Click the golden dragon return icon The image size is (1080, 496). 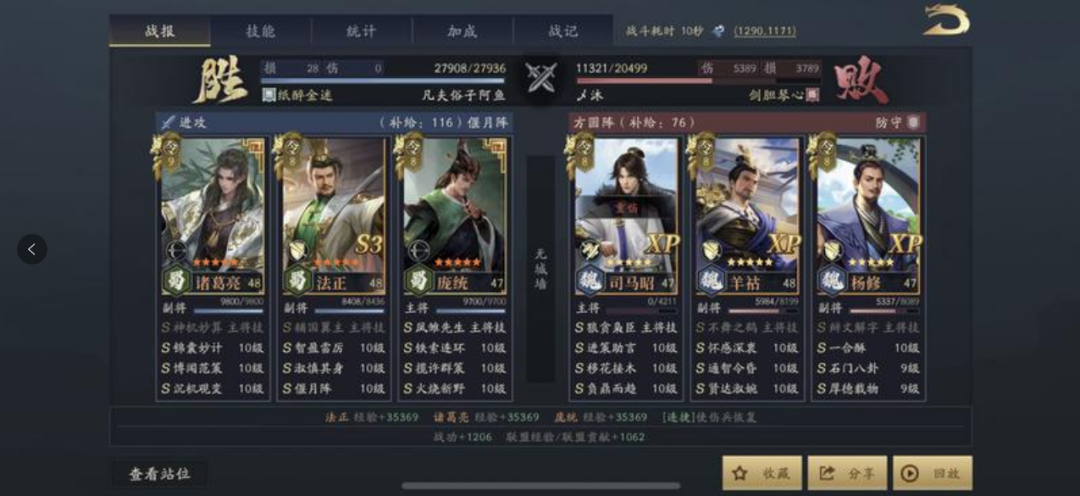click(x=947, y=19)
